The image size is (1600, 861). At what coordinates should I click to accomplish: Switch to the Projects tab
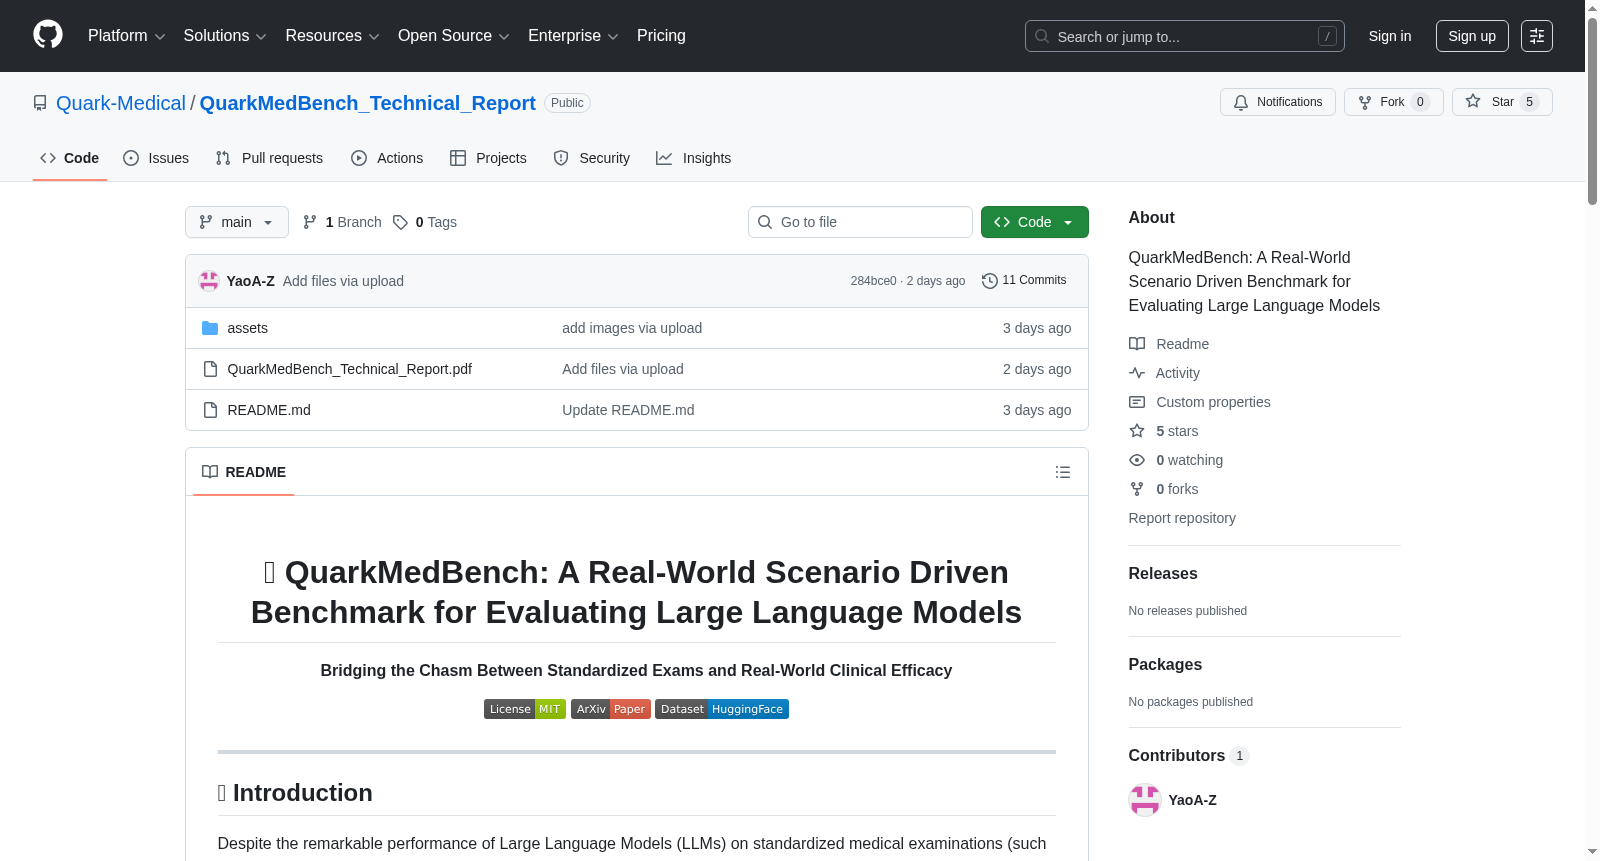(x=488, y=158)
